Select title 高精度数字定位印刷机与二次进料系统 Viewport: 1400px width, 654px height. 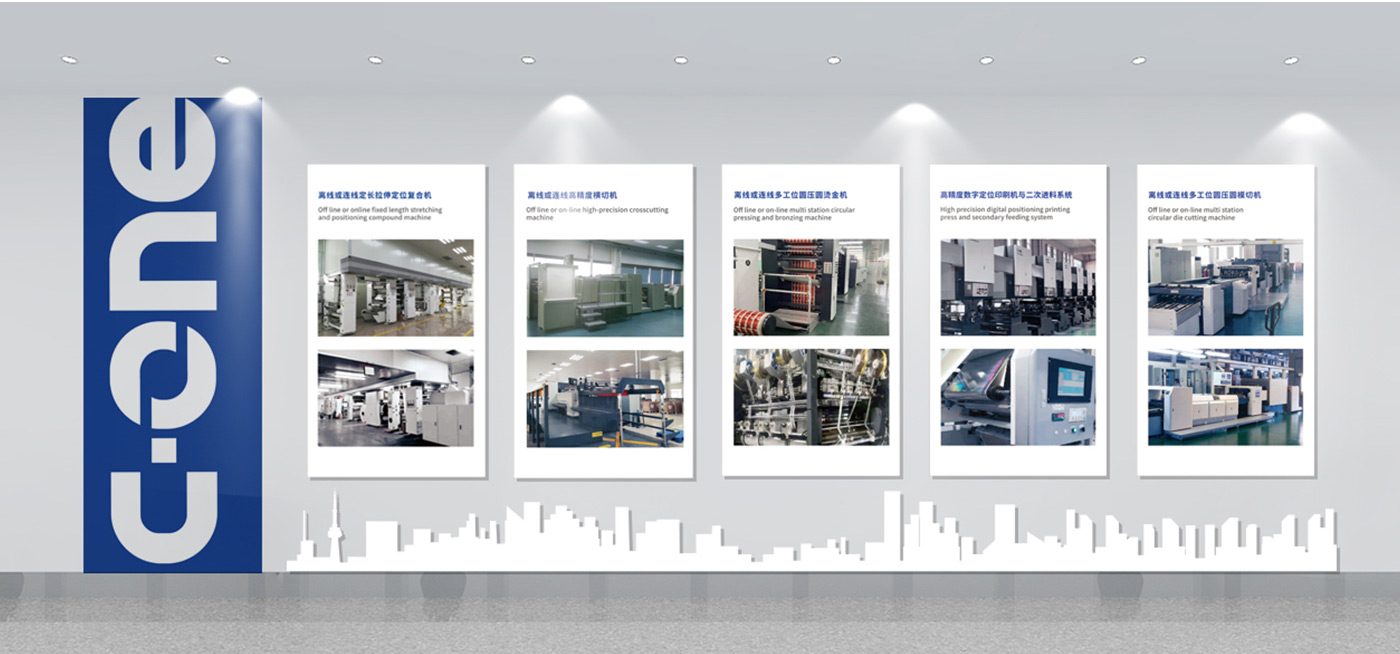pos(1006,195)
